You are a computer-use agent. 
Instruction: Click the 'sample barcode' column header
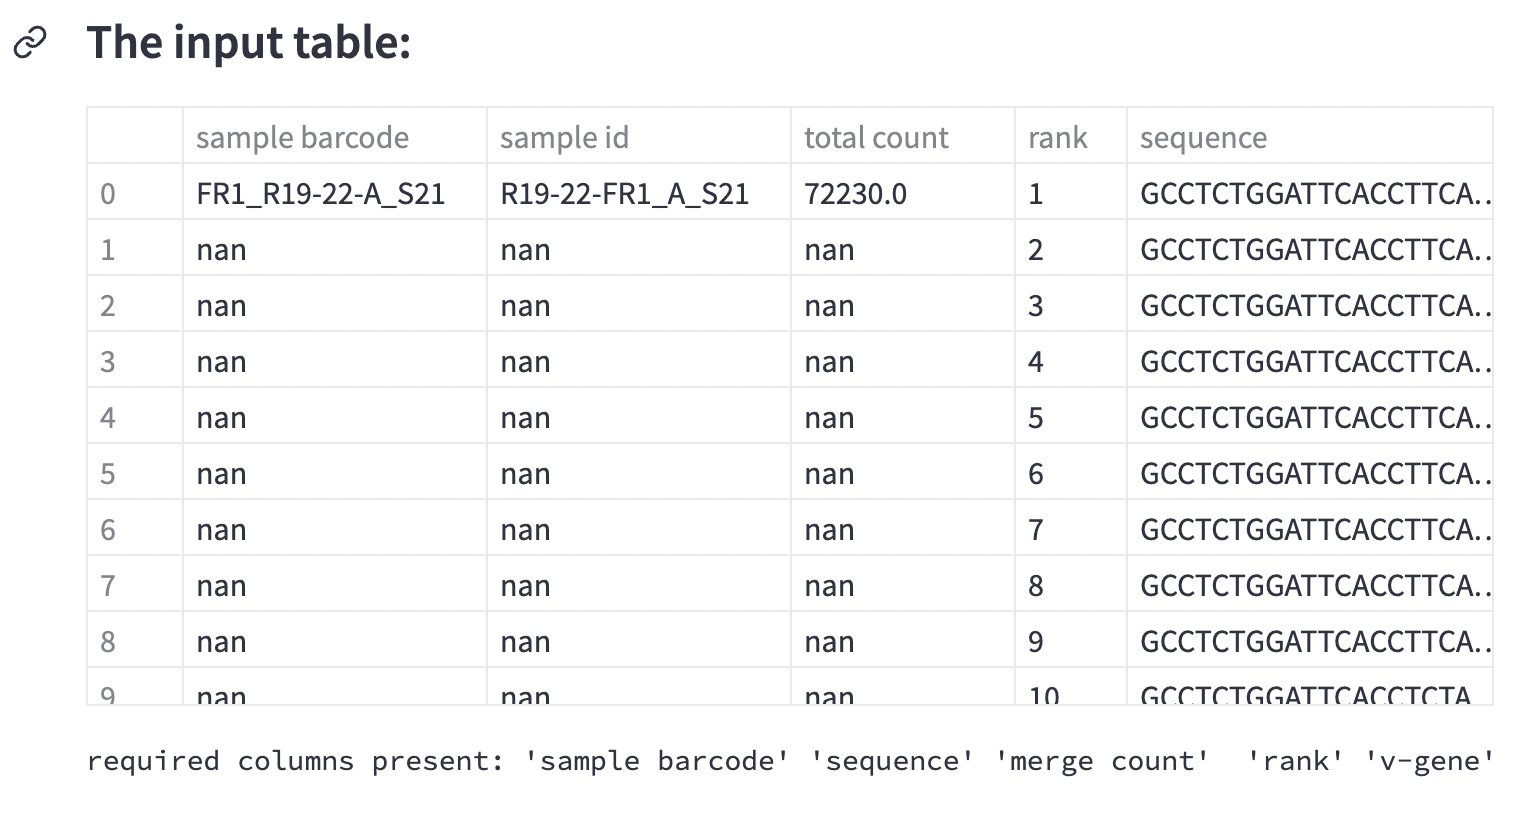pyautogui.click(x=302, y=137)
